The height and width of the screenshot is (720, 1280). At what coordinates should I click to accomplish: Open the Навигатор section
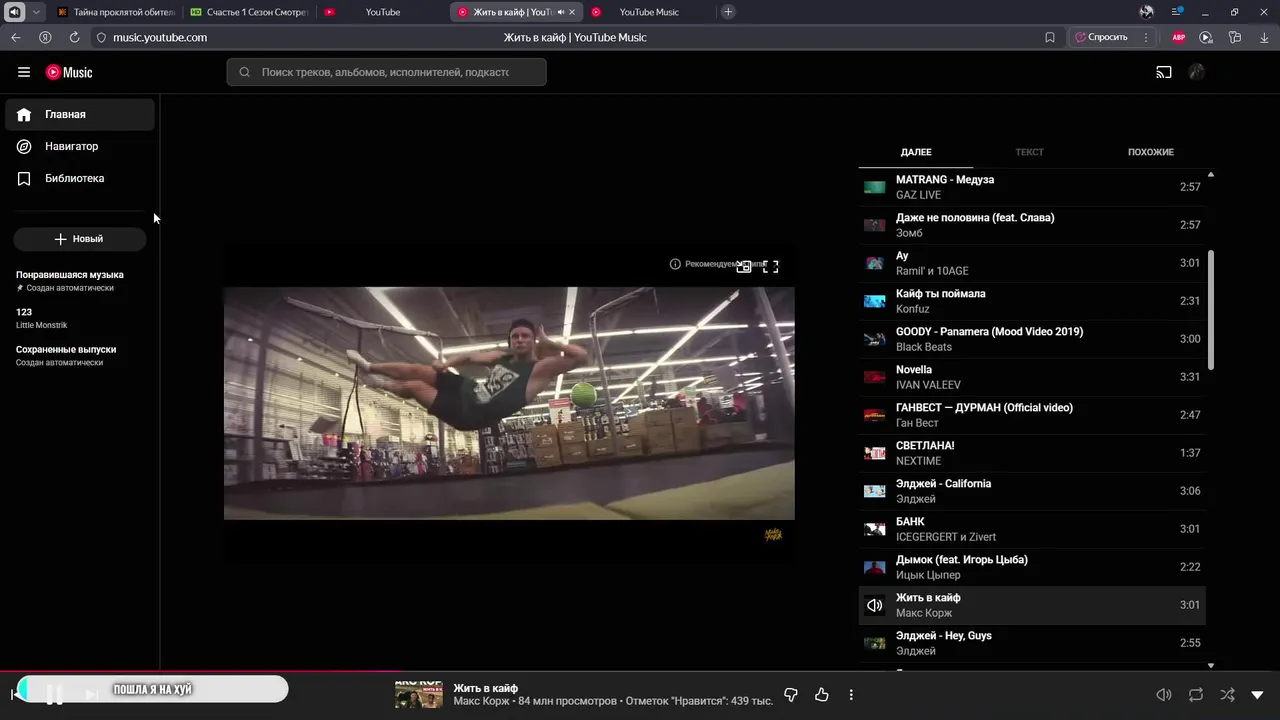(80, 146)
